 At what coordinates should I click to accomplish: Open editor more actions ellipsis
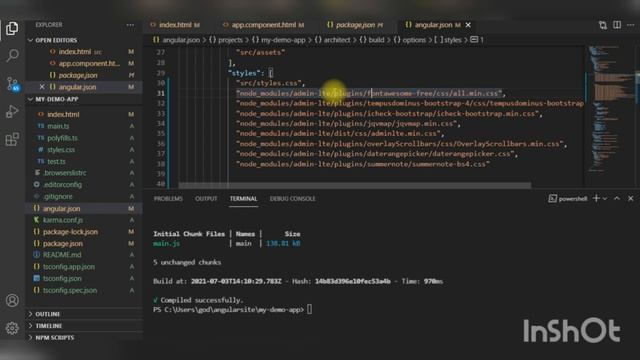[631, 25]
